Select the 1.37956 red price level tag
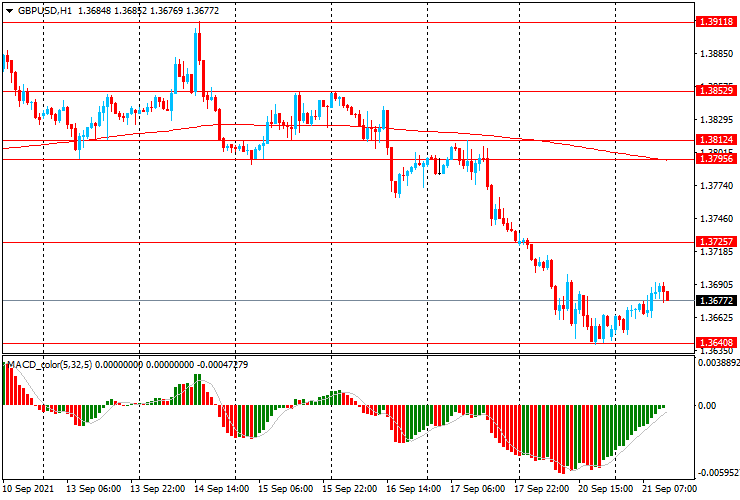This screenshot has height=500, width=740. pyautogui.click(x=716, y=159)
